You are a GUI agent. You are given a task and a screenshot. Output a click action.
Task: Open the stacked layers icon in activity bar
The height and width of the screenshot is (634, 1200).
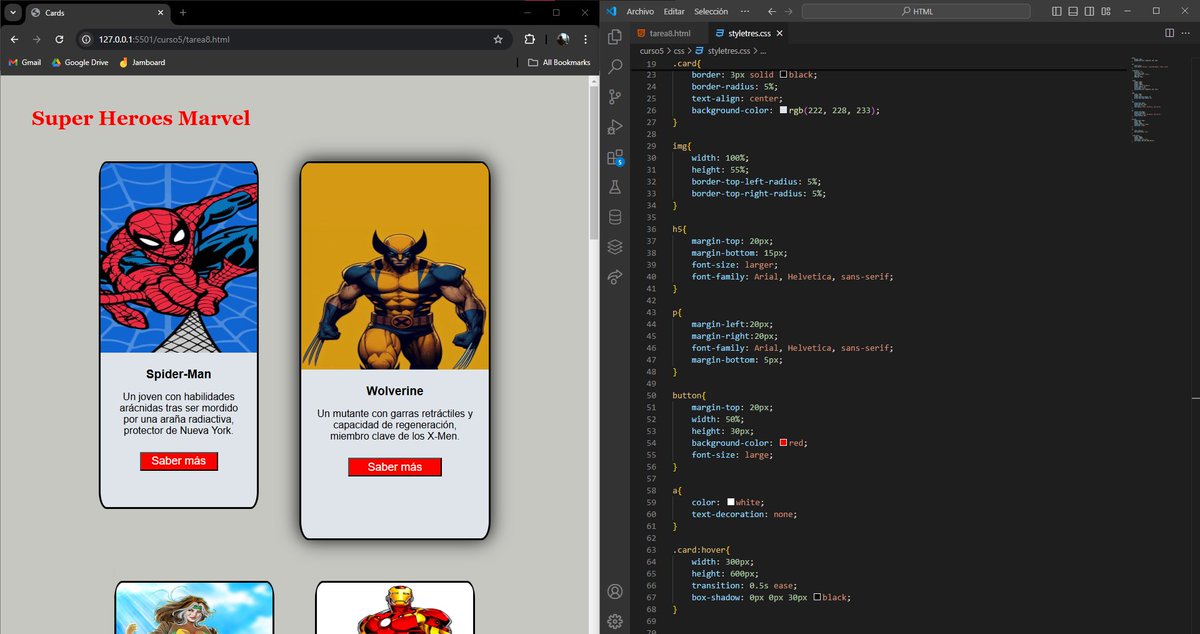click(615, 247)
